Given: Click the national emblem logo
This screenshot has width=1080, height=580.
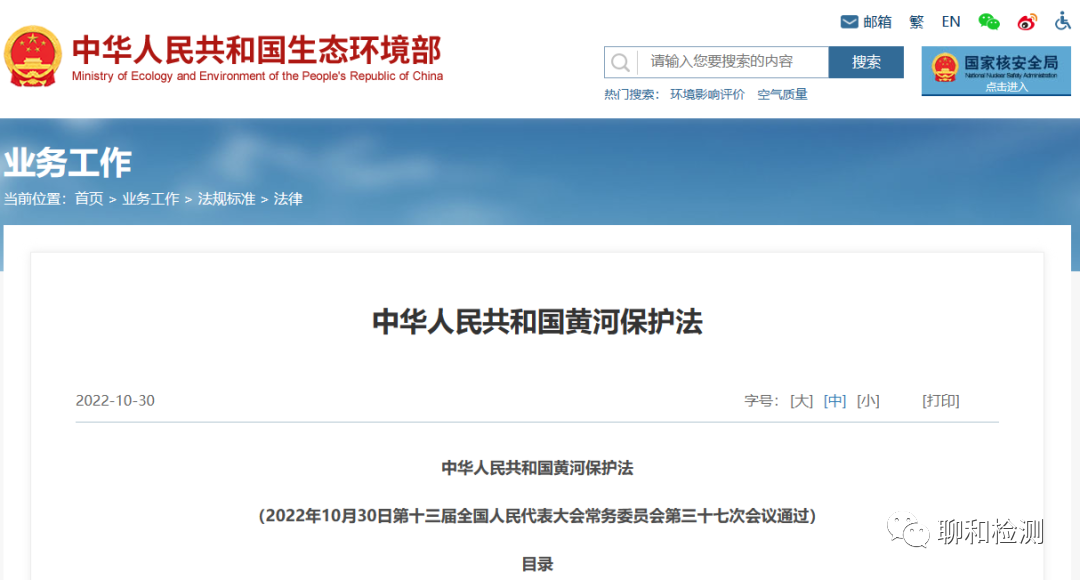Looking at the screenshot, I should coord(33,57).
